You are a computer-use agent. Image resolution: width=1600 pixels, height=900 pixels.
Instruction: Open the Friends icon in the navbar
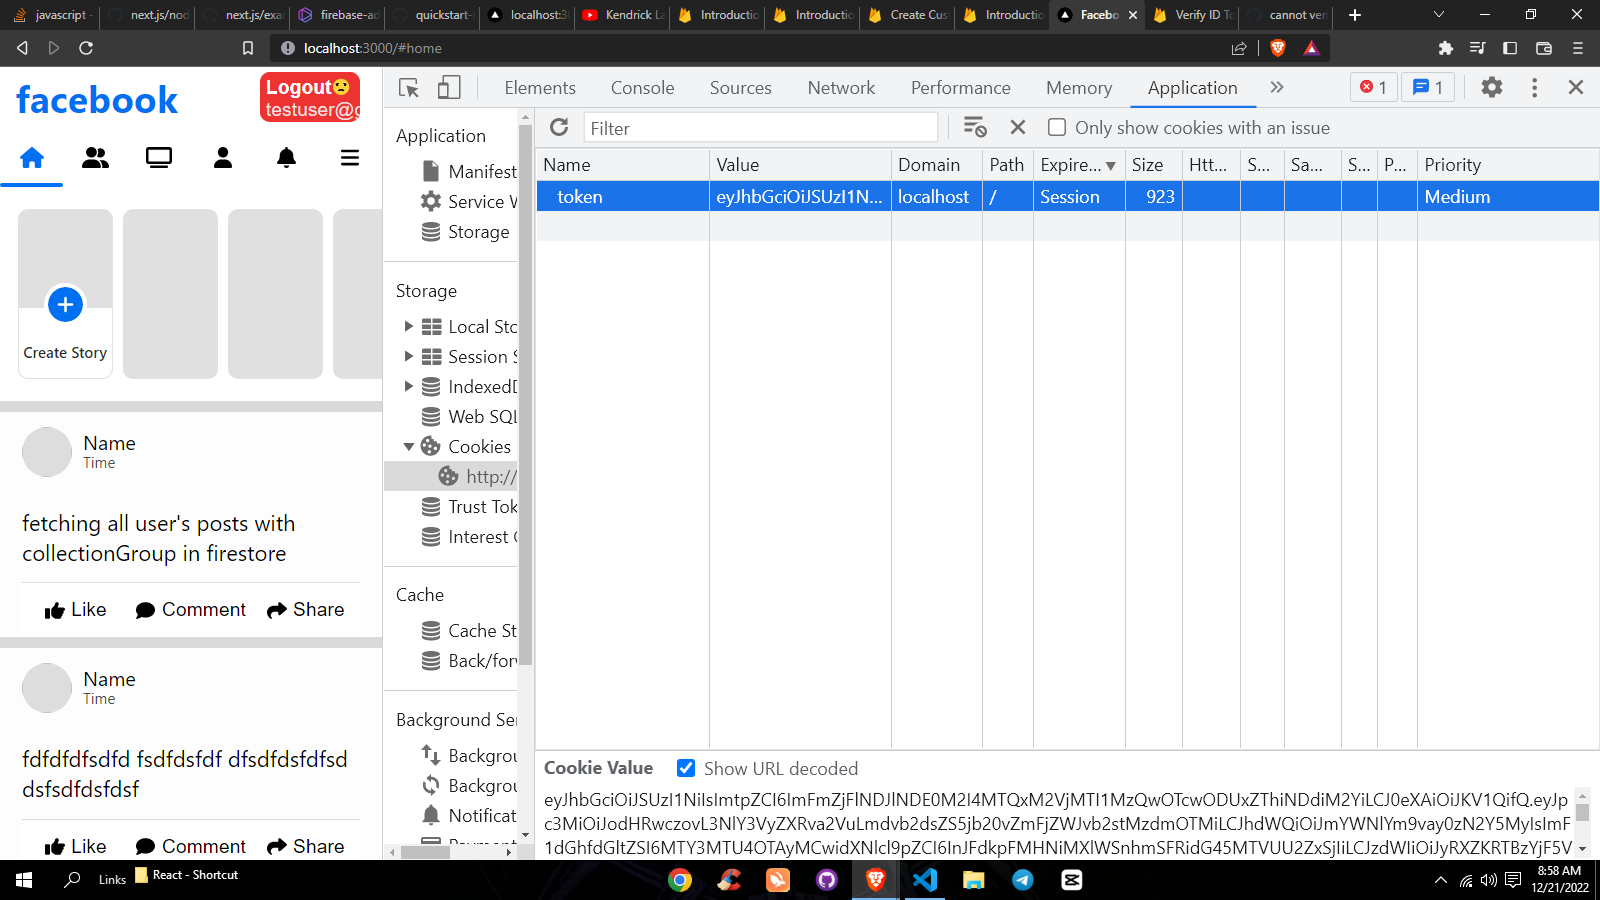[95, 157]
